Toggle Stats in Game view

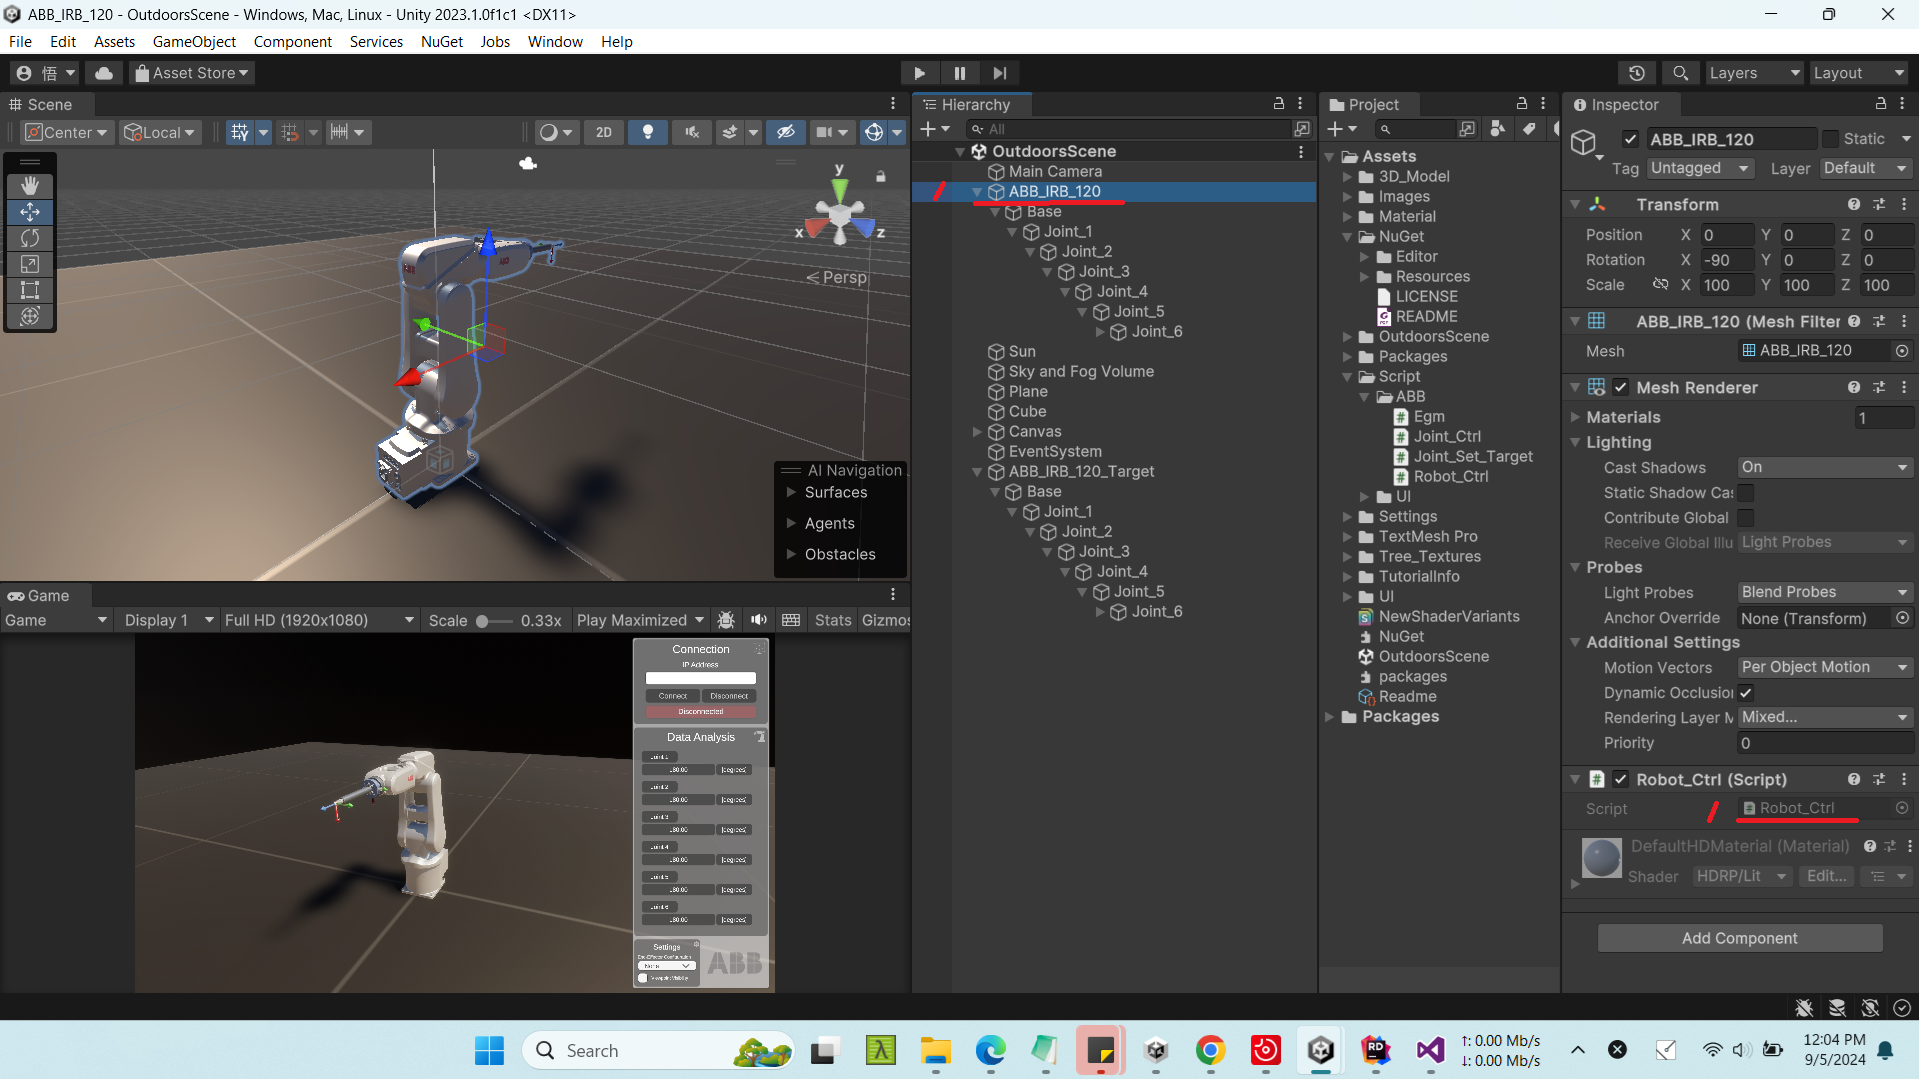(832, 620)
